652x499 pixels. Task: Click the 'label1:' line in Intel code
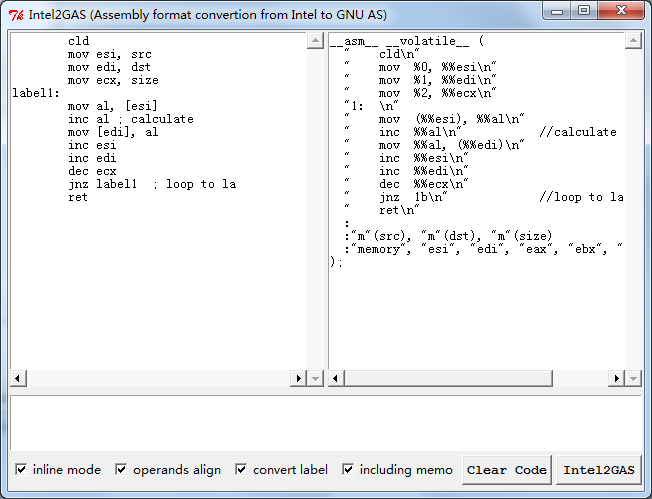(x=36, y=93)
